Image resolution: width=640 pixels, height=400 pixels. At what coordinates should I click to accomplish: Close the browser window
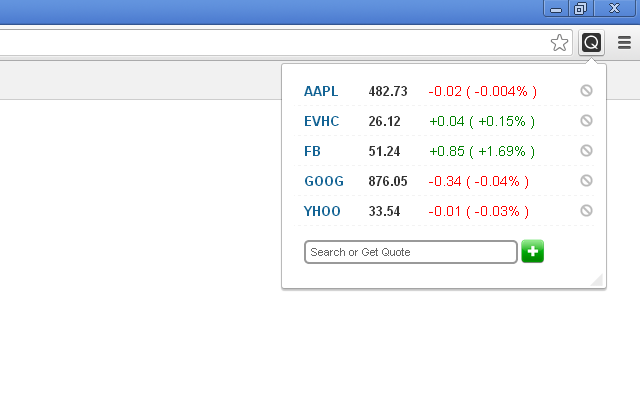click(x=614, y=9)
